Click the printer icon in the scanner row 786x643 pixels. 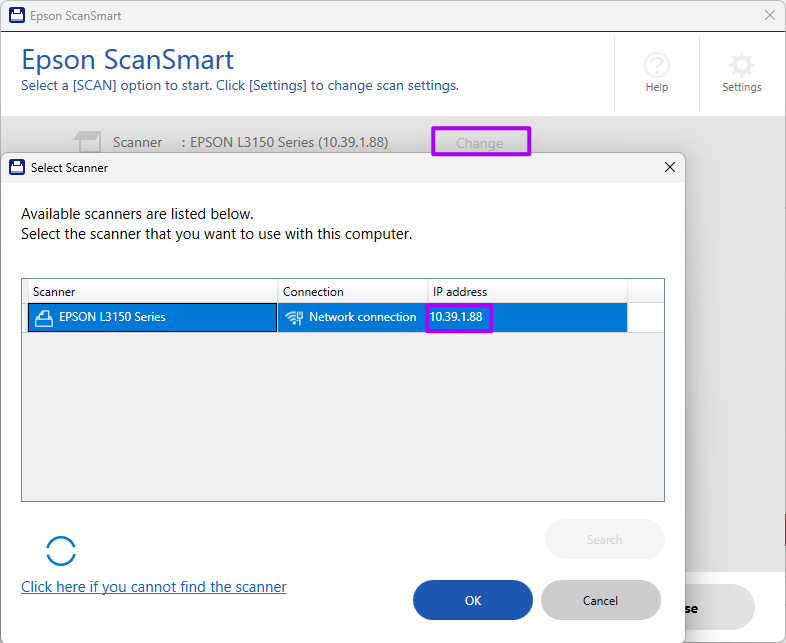[44, 318]
